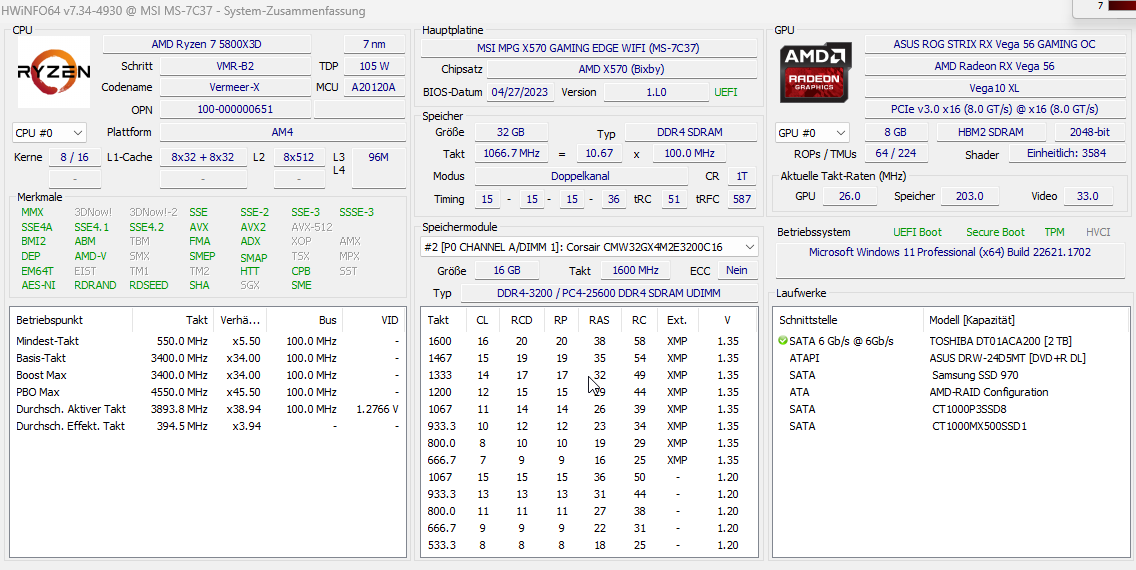Screen dimensions: 1136x570
Task: Click the PCIe v3.0 x16 interface field
Action: (x=993, y=109)
